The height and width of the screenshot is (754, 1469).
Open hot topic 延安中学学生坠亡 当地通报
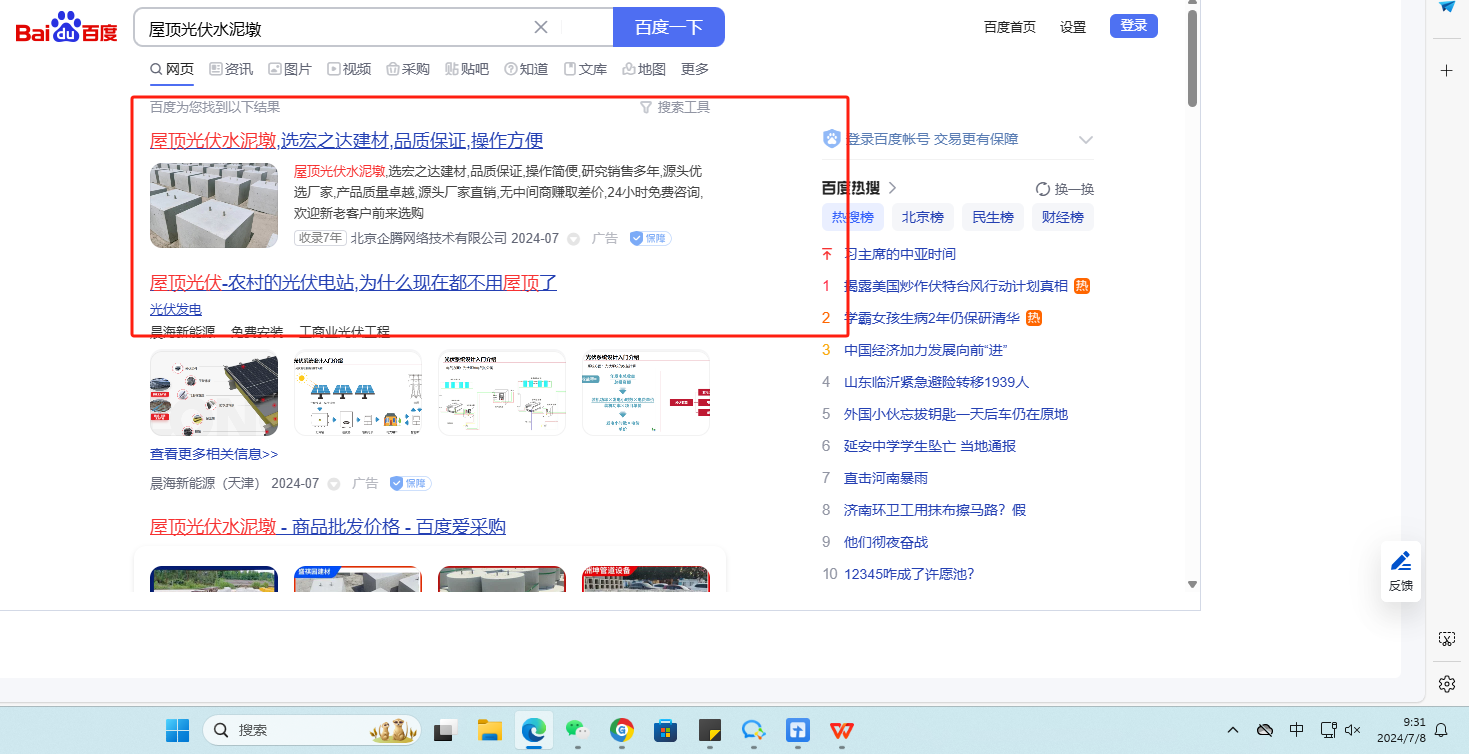(x=930, y=446)
